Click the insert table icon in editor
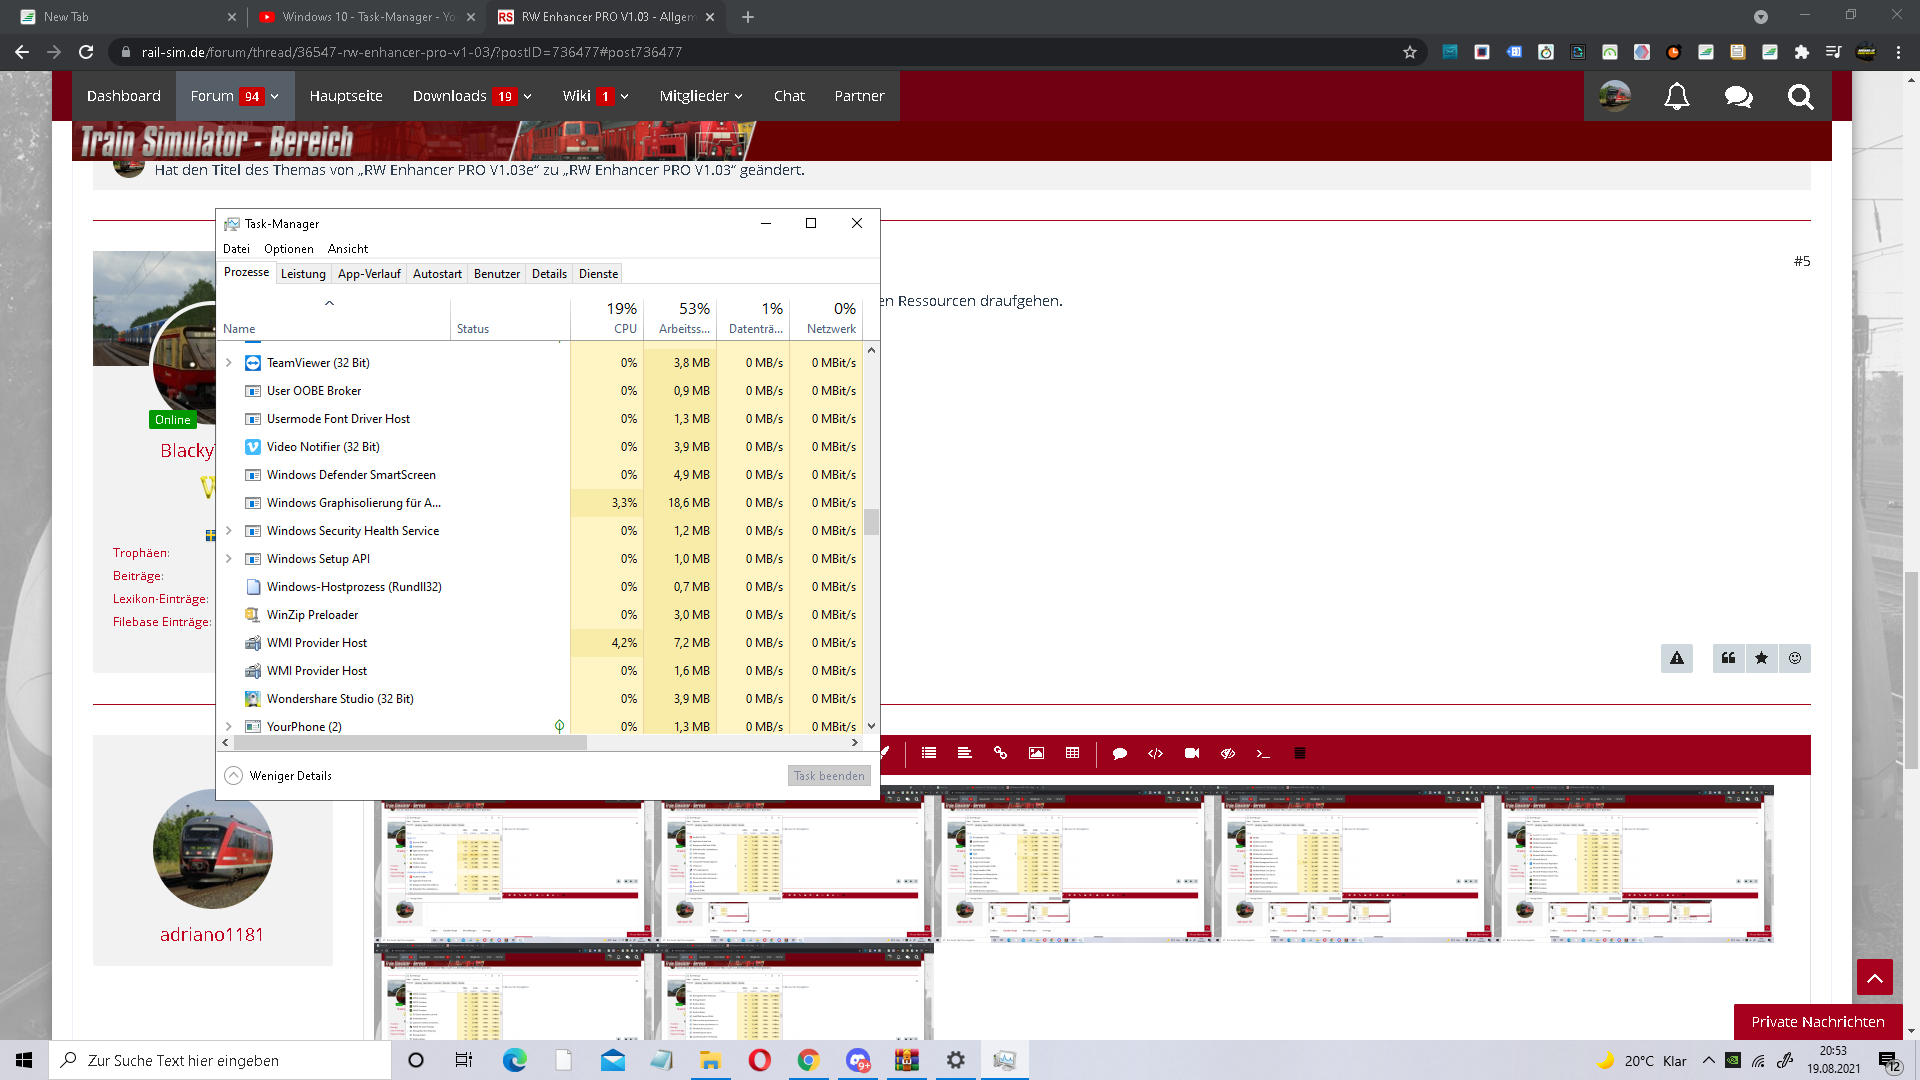The height and width of the screenshot is (1080, 1920). pyautogui.click(x=1072, y=753)
